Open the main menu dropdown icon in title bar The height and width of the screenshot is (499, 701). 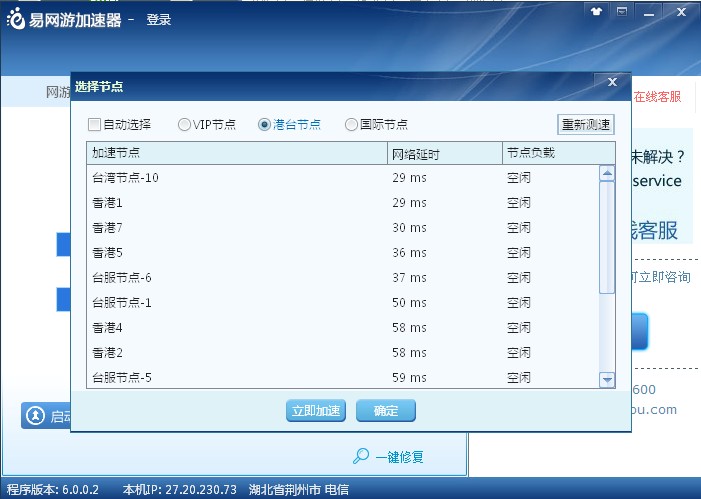pyautogui.click(x=622, y=12)
